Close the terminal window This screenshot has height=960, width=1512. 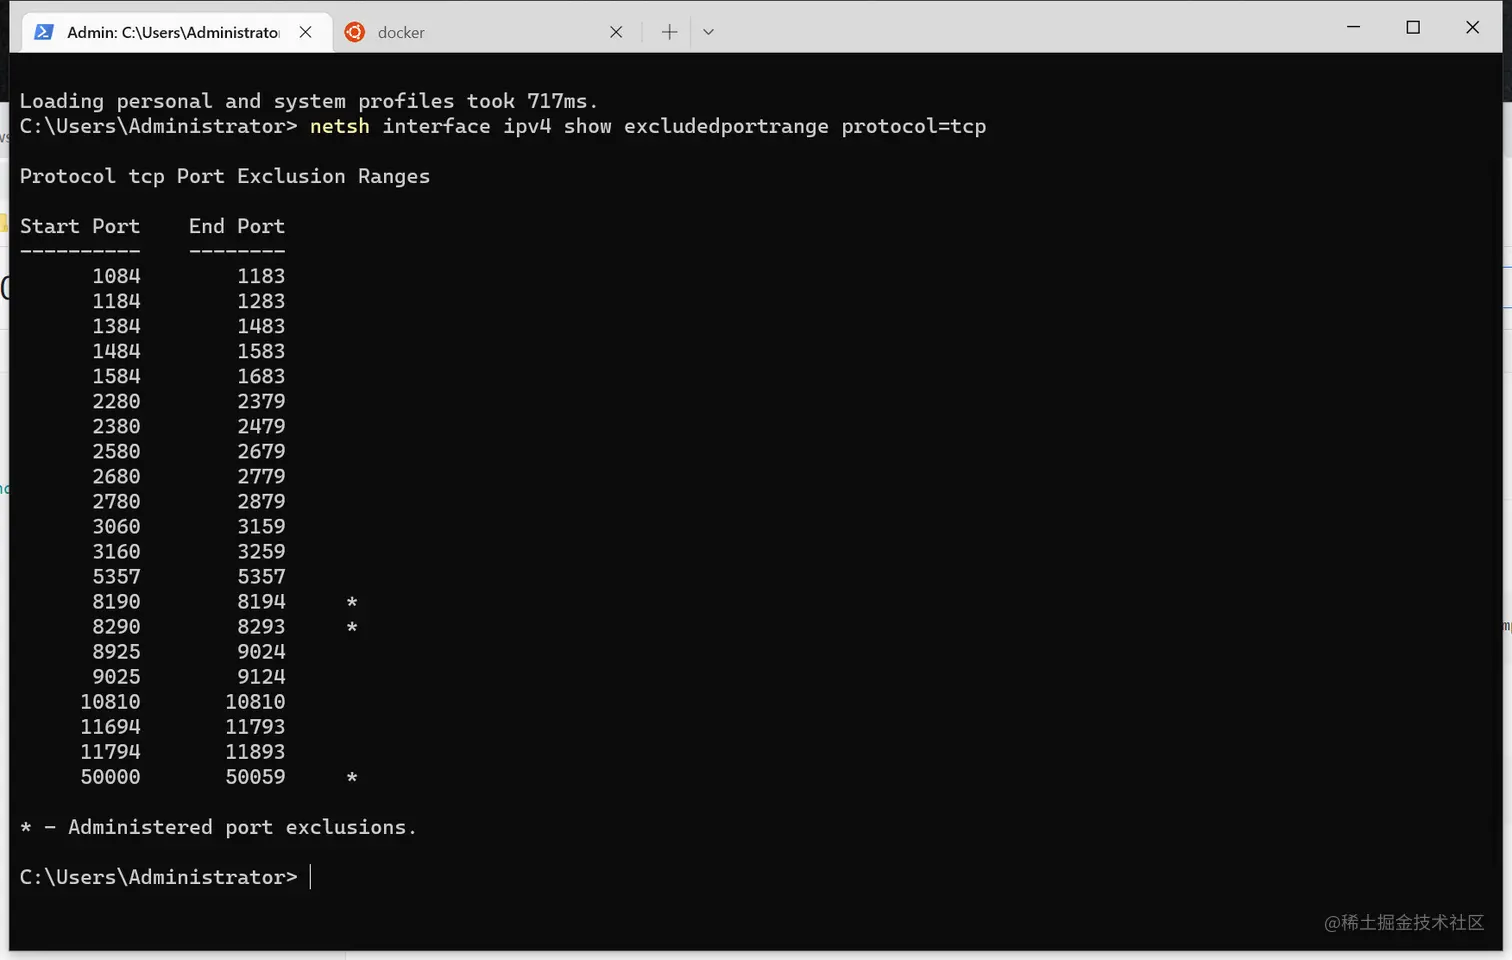1472,27
